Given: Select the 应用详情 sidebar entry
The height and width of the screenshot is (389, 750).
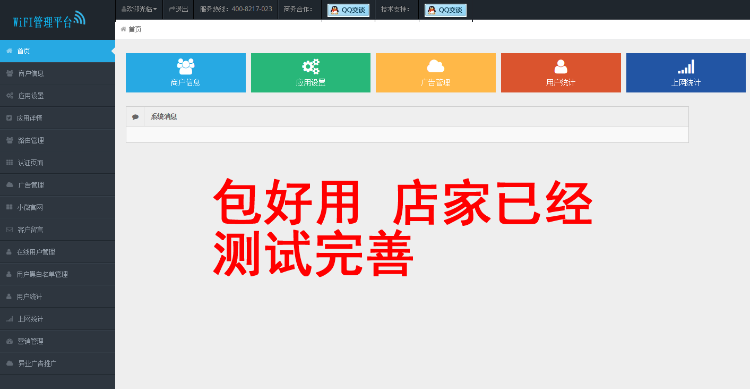Looking at the screenshot, I should pos(57,118).
